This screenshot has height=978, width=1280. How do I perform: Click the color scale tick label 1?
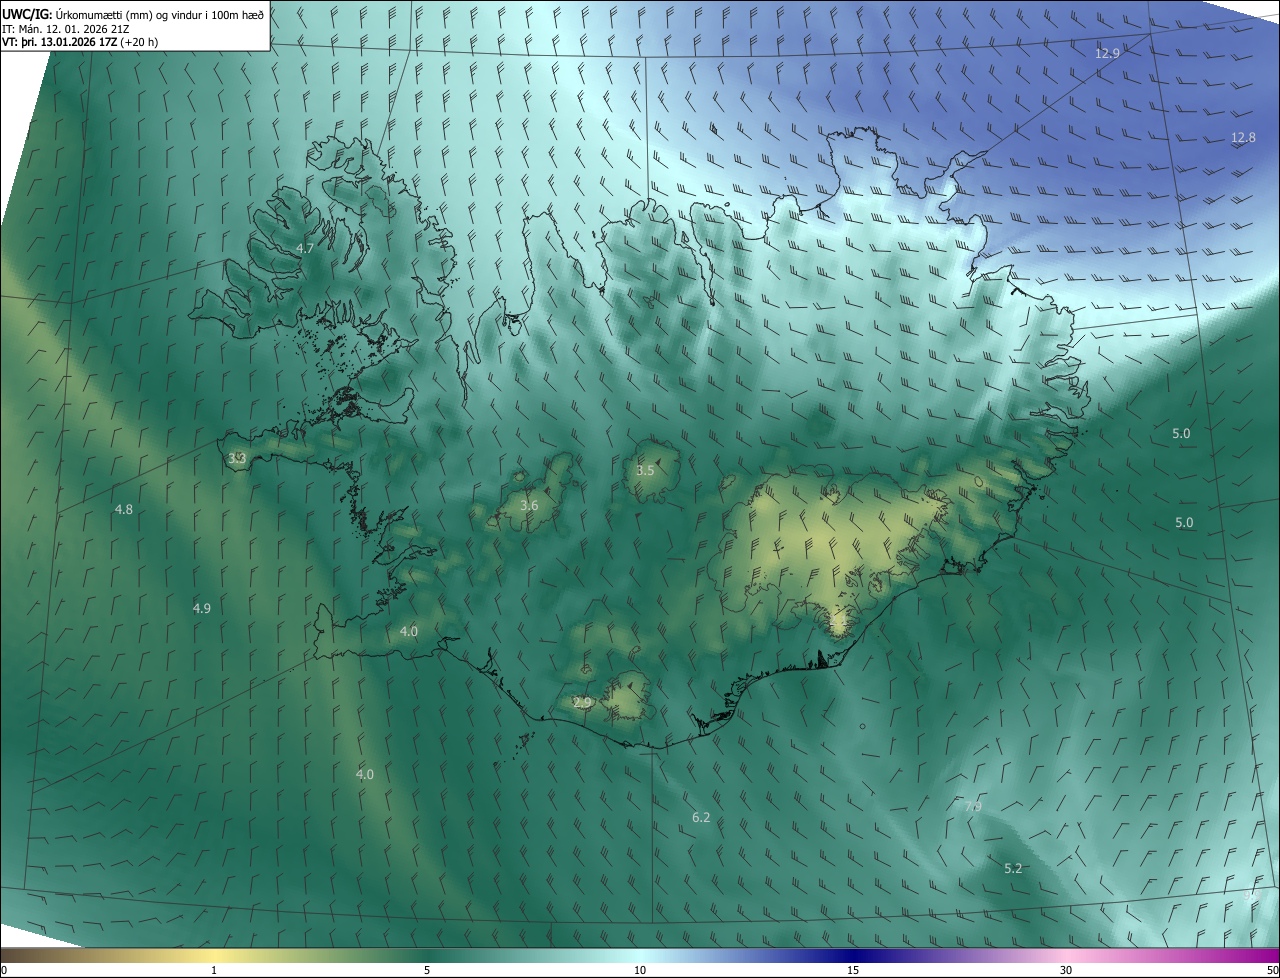(214, 970)
